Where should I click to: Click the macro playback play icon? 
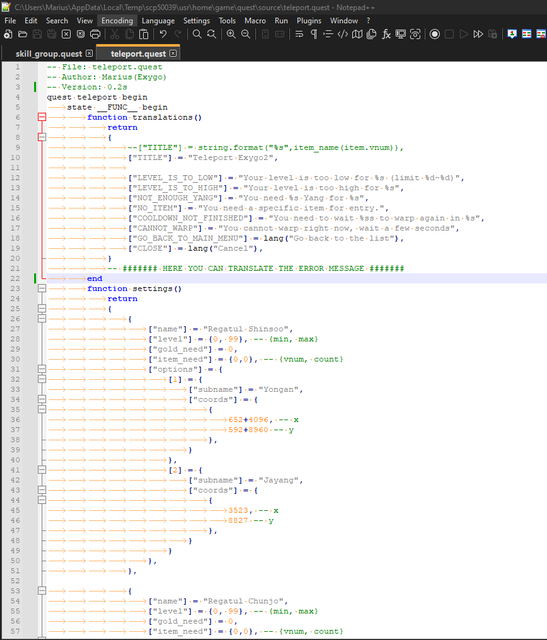464,34
